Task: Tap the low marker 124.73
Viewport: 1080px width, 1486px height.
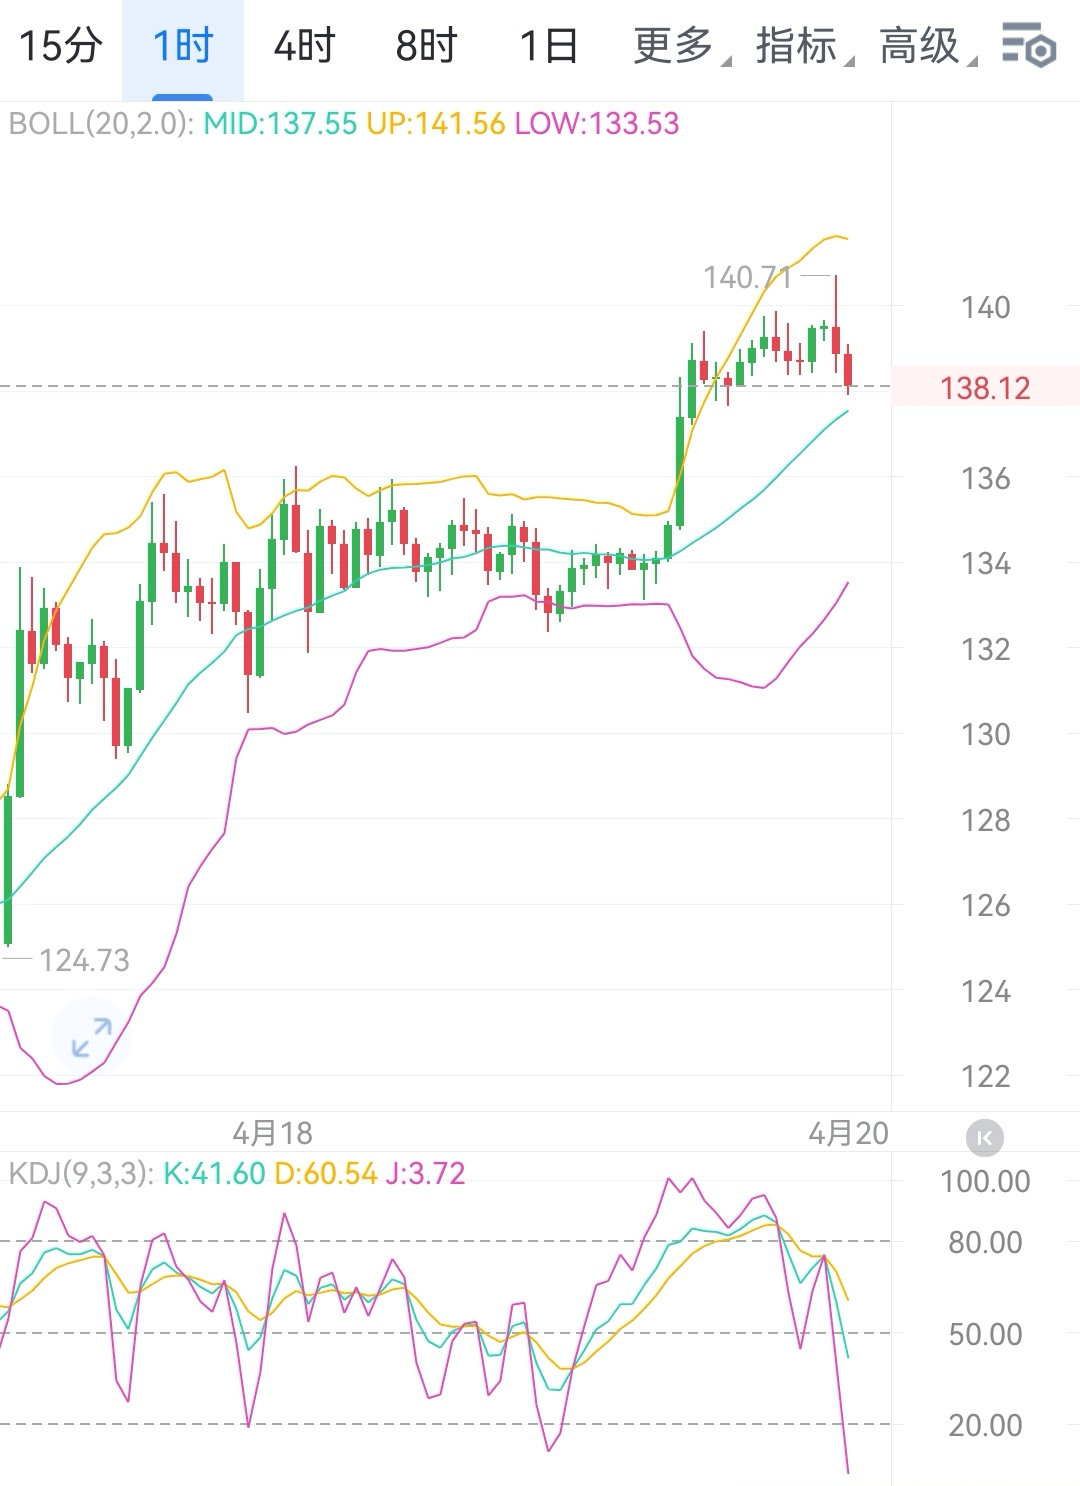Action: pos(84,961)
